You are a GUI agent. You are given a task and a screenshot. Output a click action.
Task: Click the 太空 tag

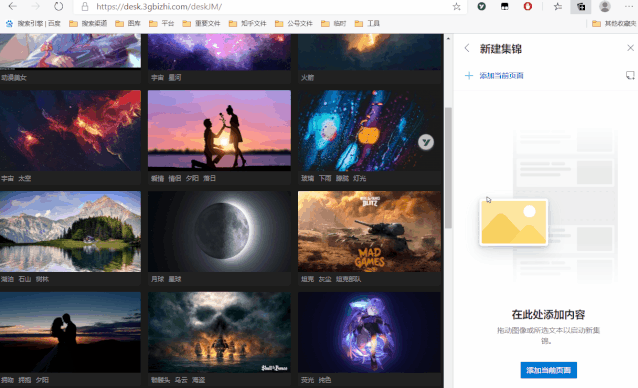point(24,178)
